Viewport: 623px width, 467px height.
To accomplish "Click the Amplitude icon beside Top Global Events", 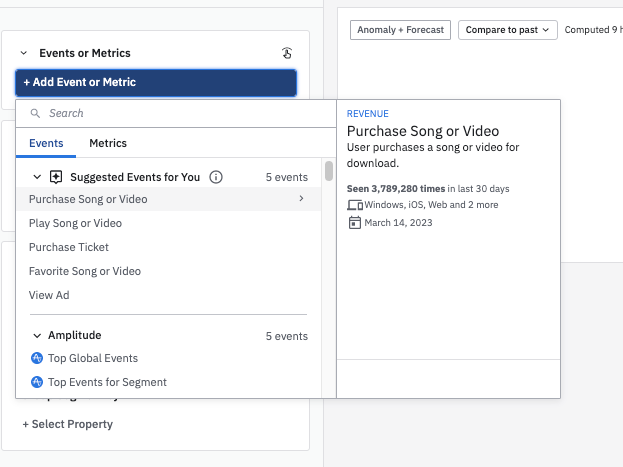I will (x=37, y=358).
